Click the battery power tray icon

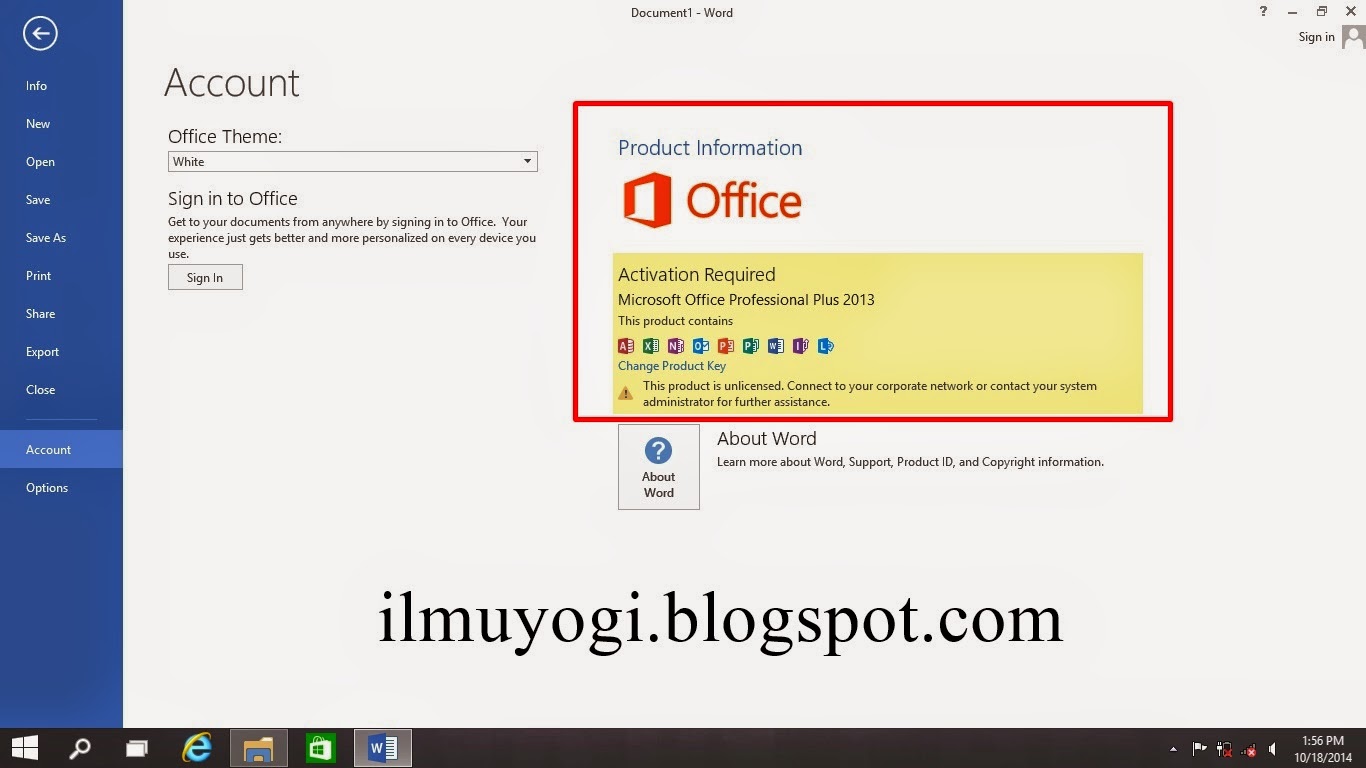(1223, 748)
